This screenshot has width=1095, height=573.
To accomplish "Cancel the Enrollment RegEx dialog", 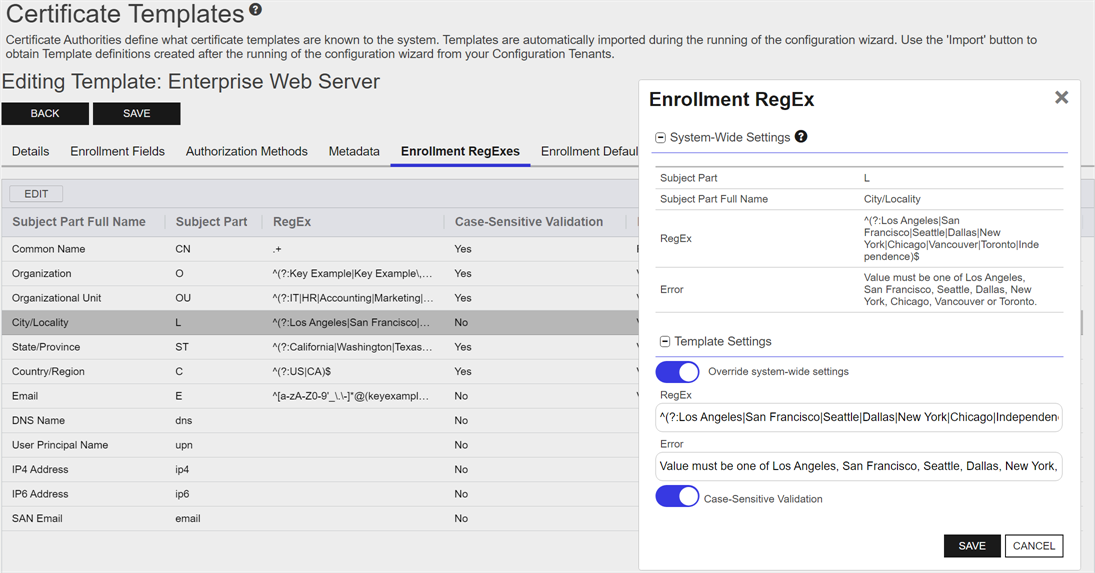I will pyautogui.click(x=1033, y=546).
